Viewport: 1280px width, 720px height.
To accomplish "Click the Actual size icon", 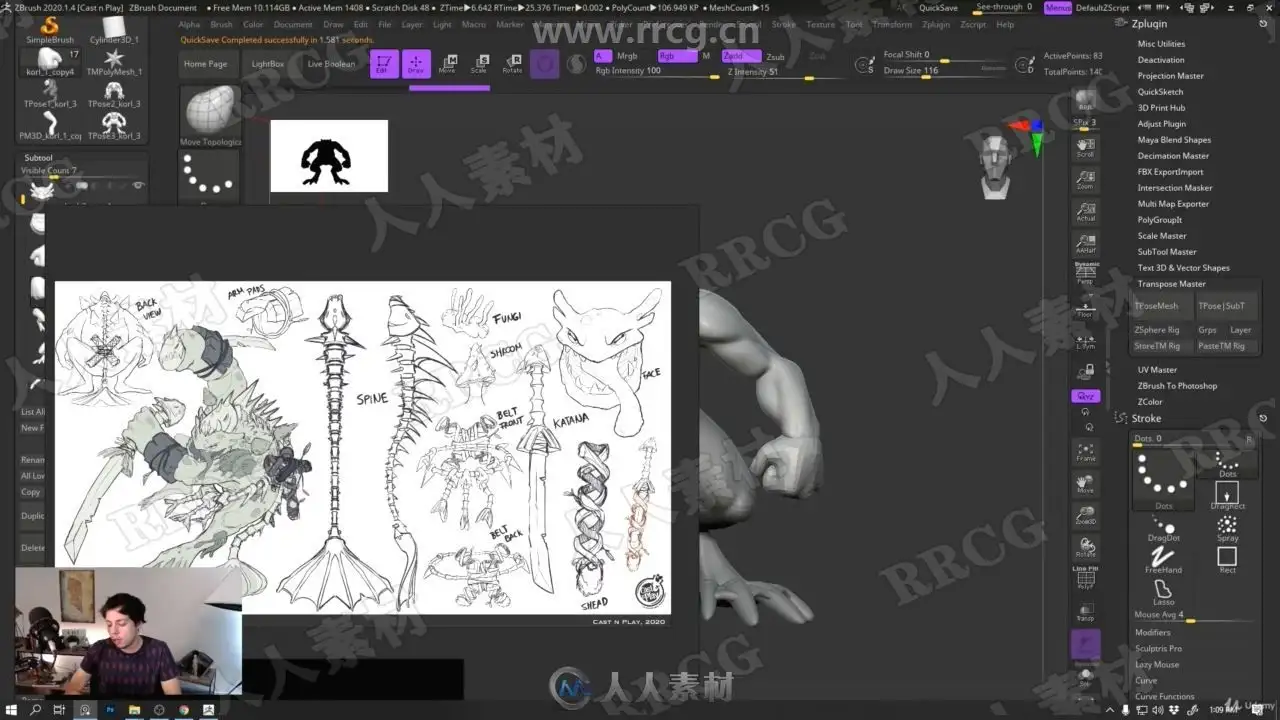I will [1085, 212].
